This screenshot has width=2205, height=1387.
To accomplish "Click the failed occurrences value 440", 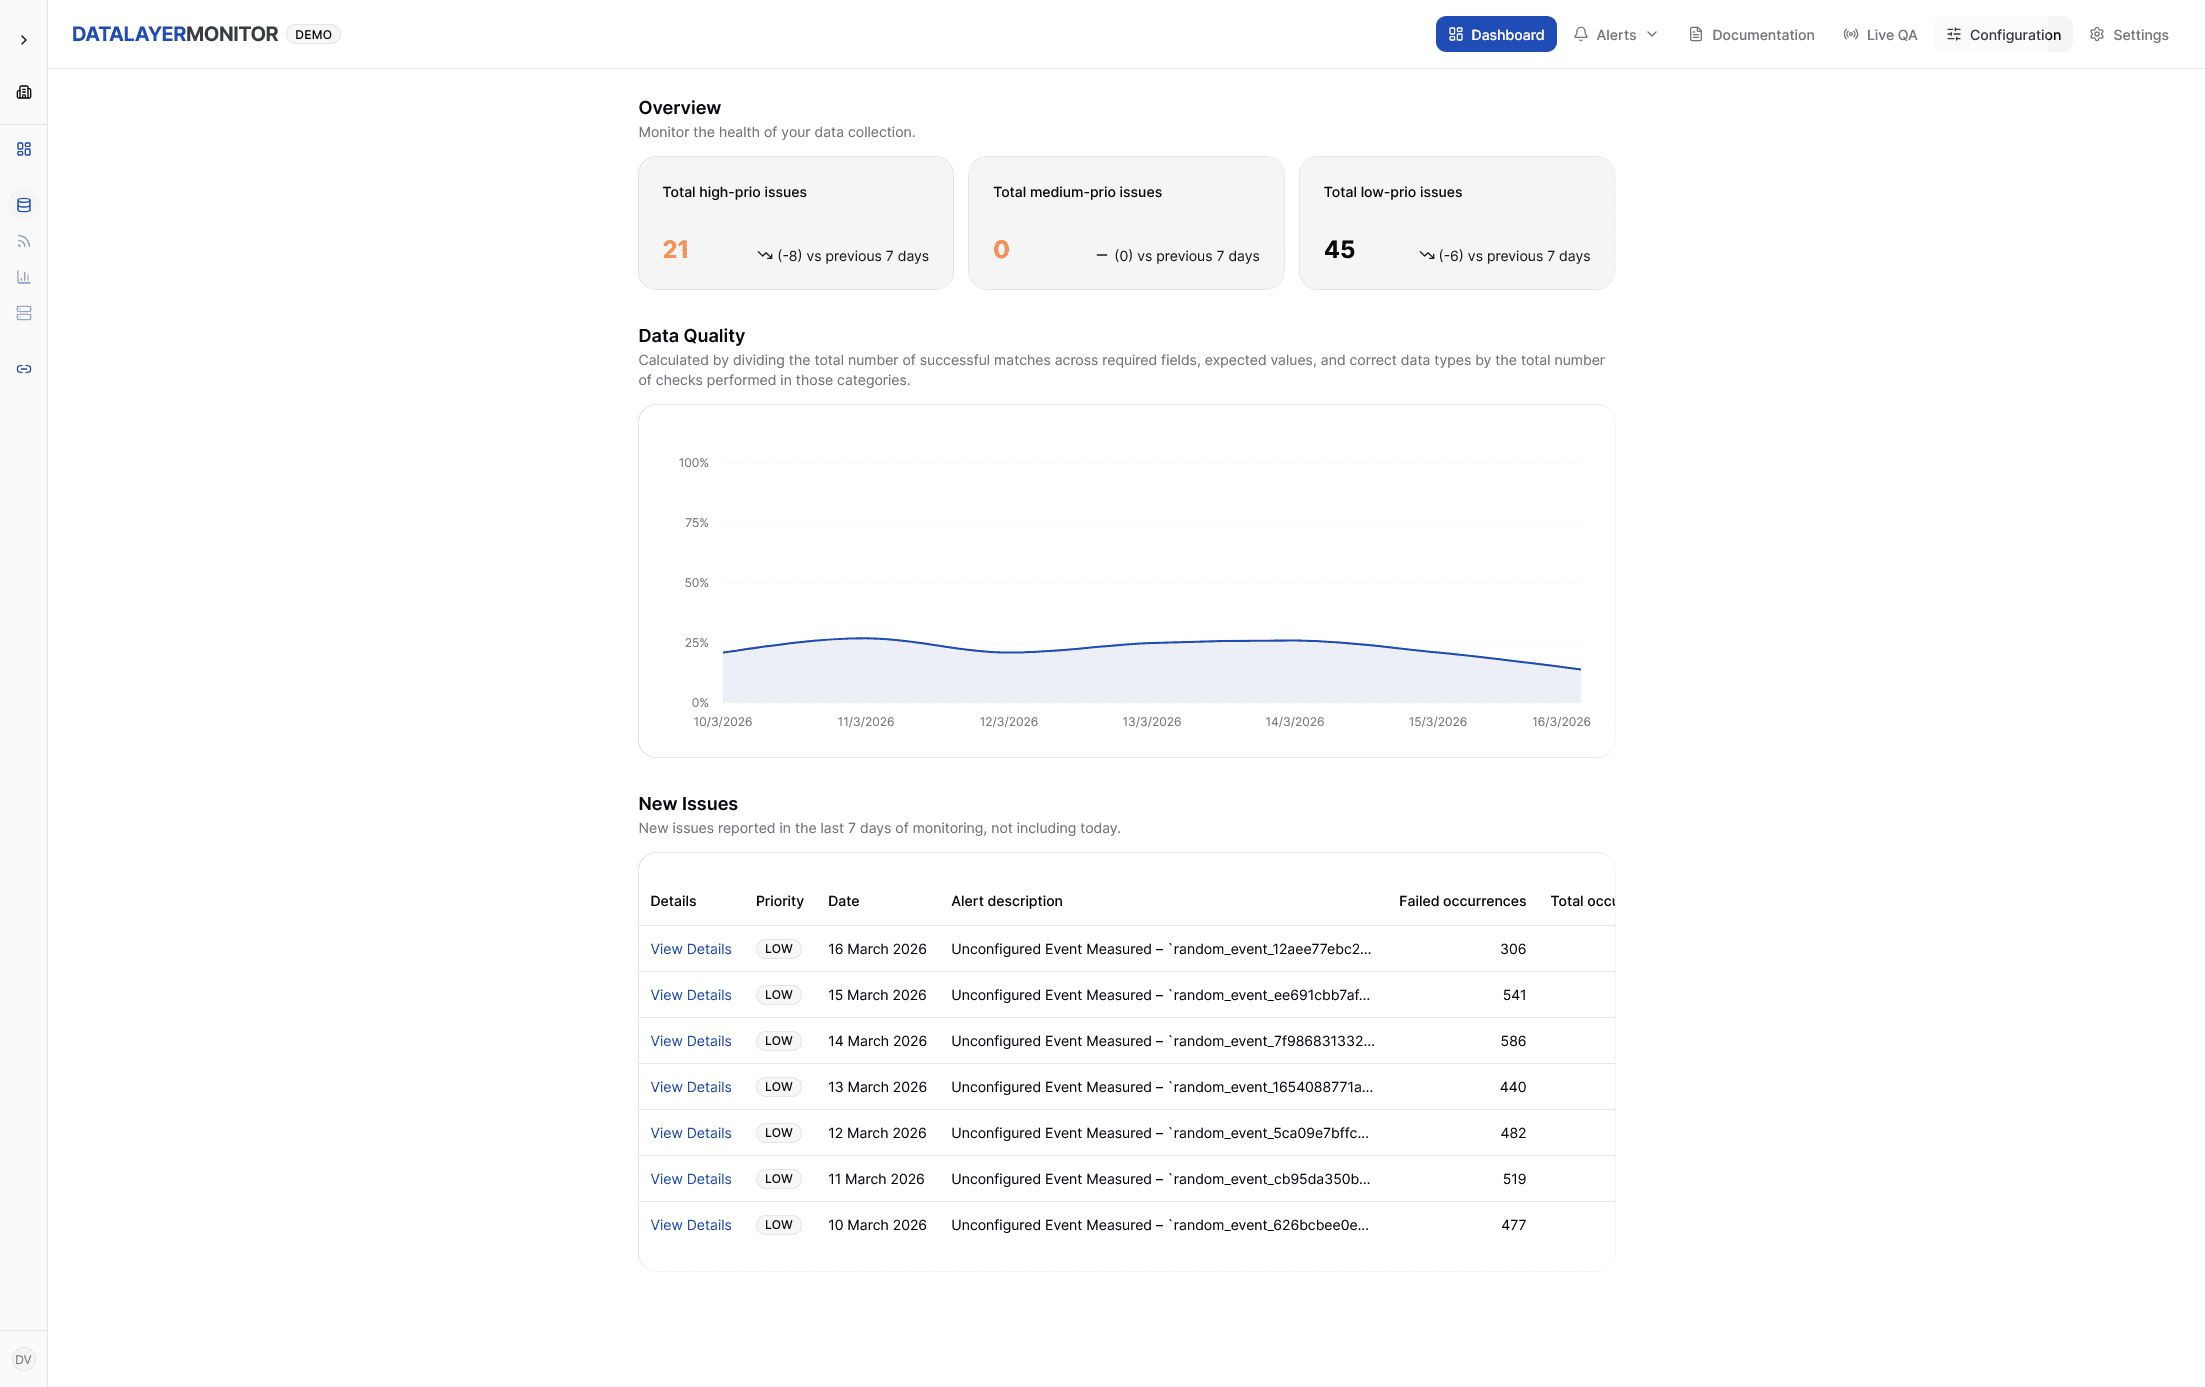I will click(1513, 1087).
